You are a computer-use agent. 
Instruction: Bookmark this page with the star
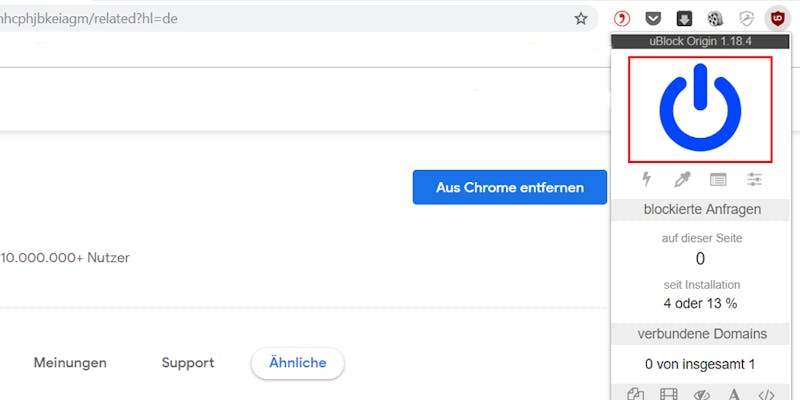[581, 19]
